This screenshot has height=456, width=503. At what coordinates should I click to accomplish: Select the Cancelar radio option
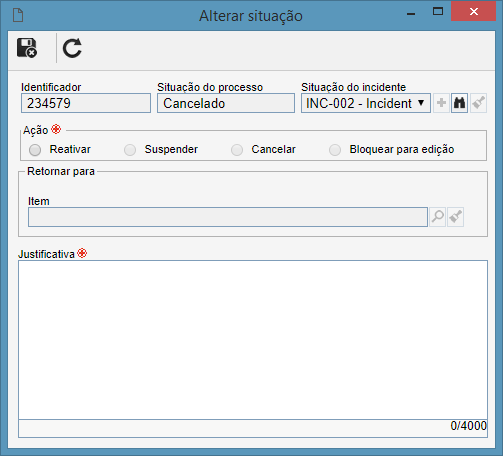[x=237, y=150]
